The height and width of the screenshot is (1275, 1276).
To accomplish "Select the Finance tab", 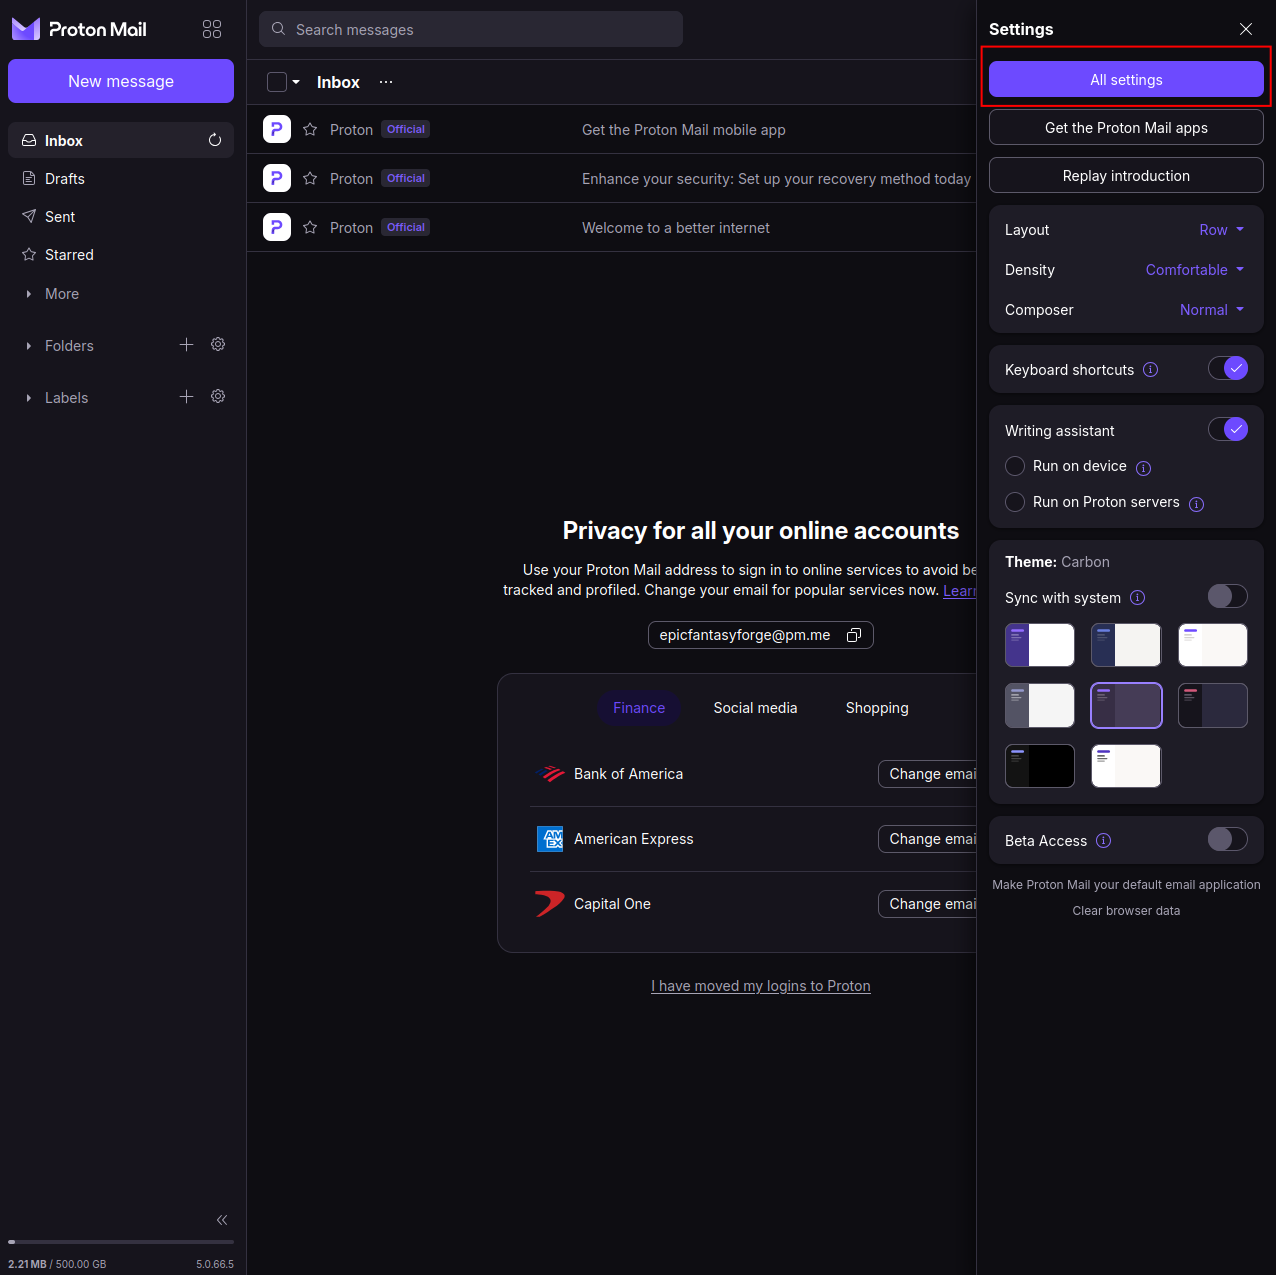I will coord(639,707).
